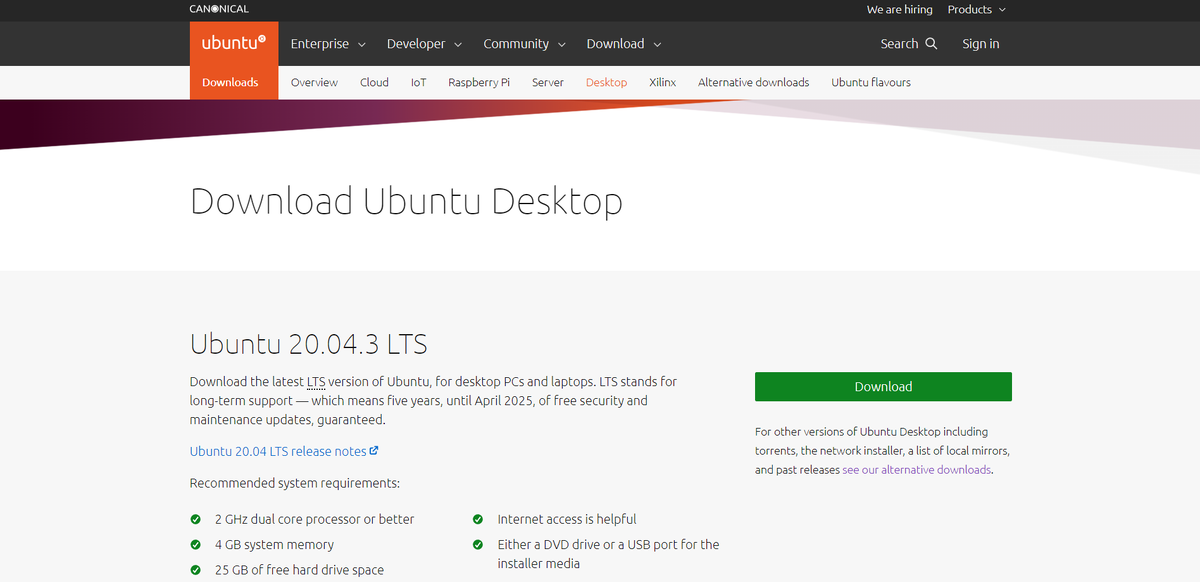The image size is (1200, 582).
Task: Click the checkmark icon beside system memory requirement
Action: pyautogui.click(x=195, y=544)
